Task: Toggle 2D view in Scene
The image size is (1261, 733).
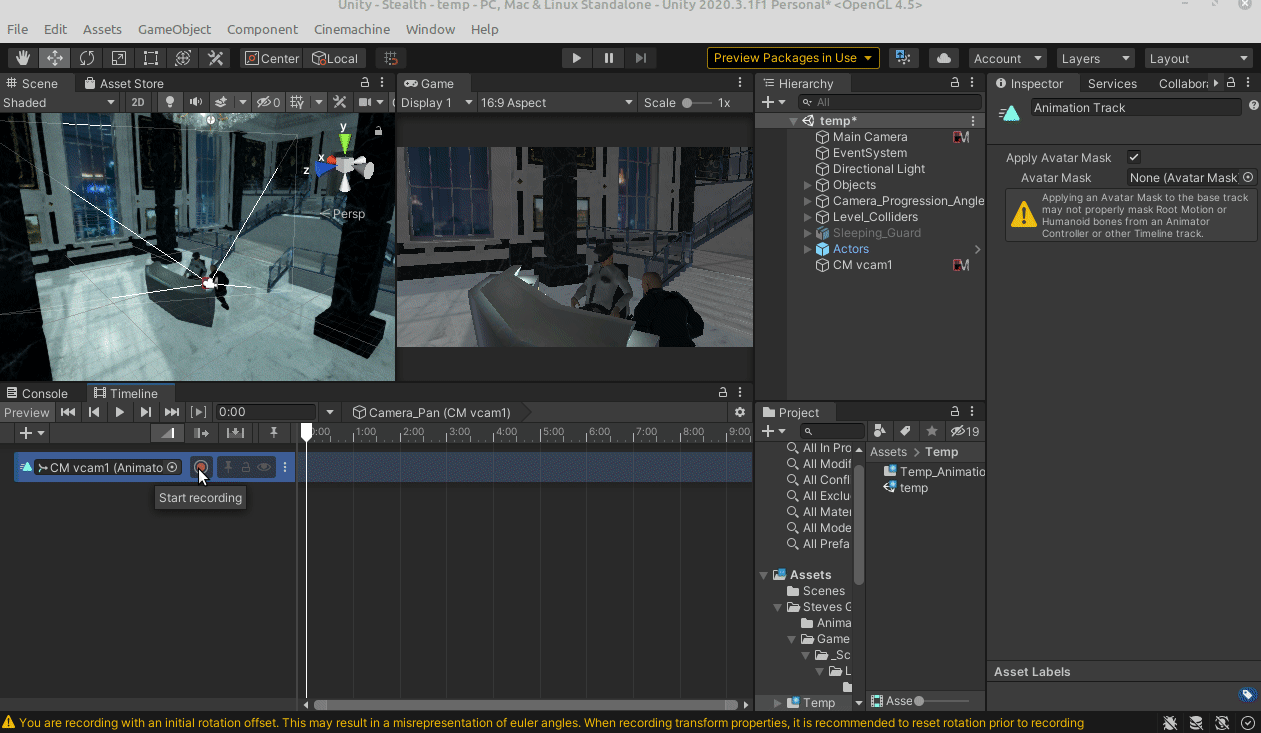Action: tap(138, 102)
